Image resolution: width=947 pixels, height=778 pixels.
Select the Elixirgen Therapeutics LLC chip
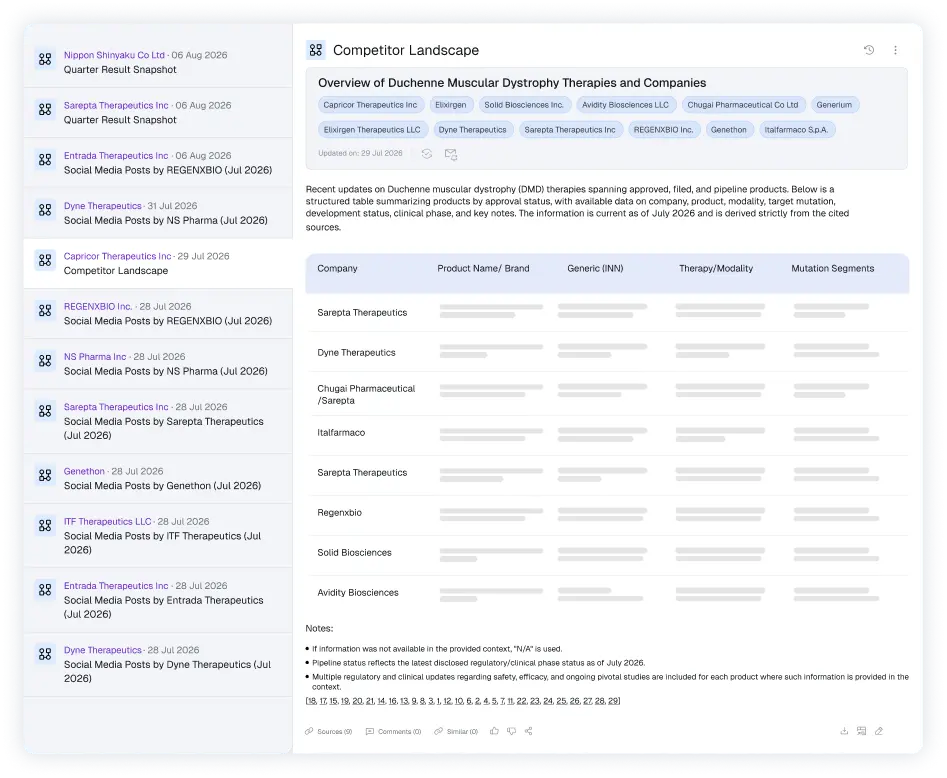(x=372, y=130)
